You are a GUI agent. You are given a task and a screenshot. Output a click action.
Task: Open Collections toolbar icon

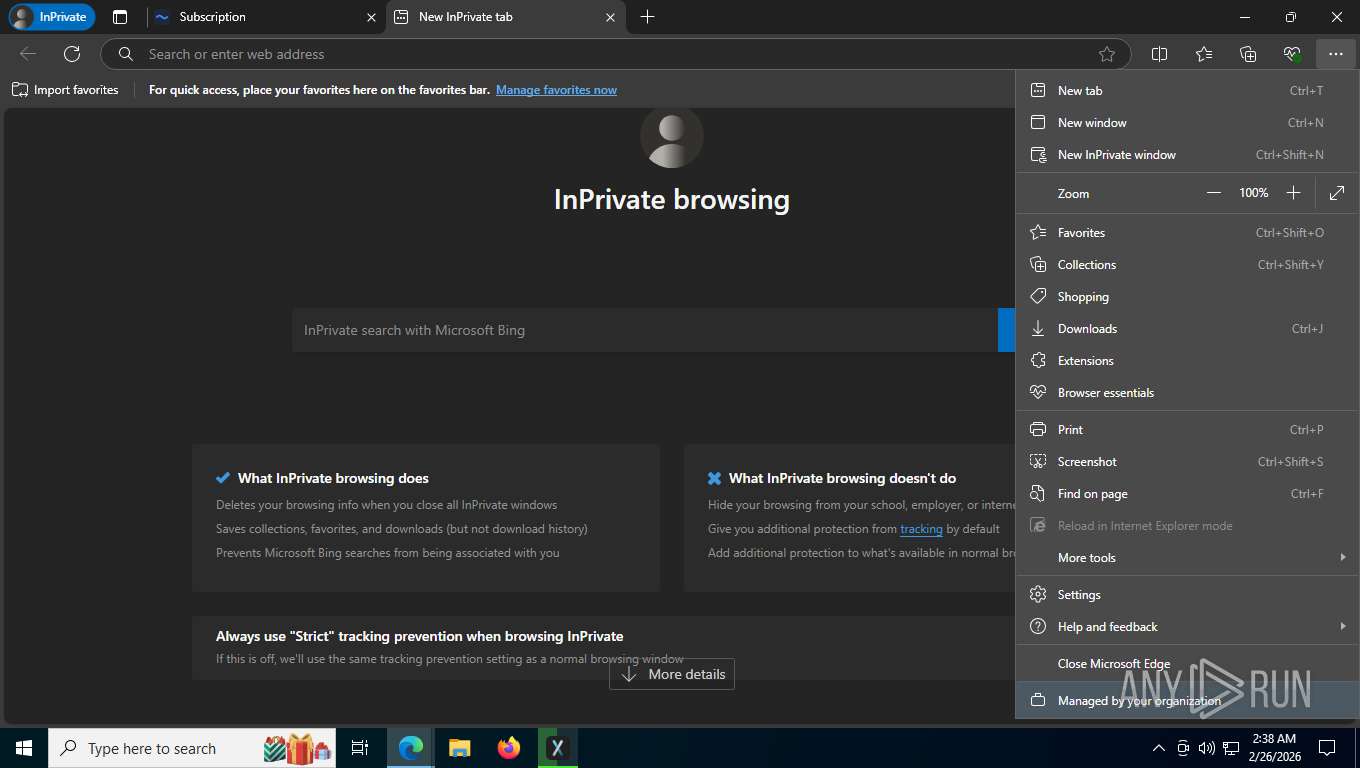[1248, 54]
